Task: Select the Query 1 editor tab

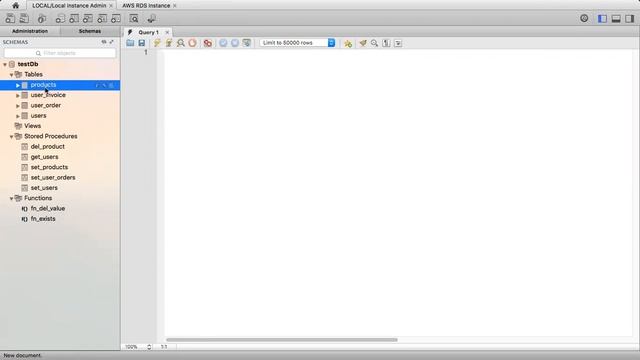Action: [148, 32]
